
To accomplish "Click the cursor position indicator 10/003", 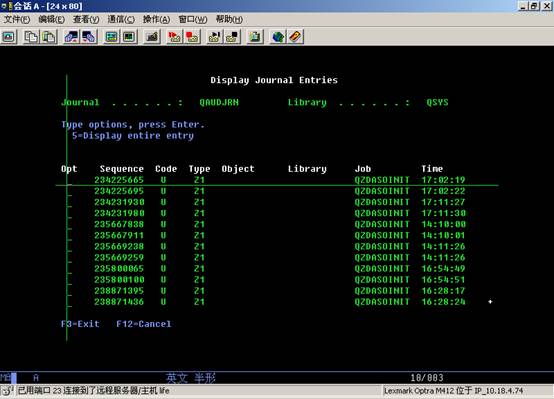I will pos(427,378).
